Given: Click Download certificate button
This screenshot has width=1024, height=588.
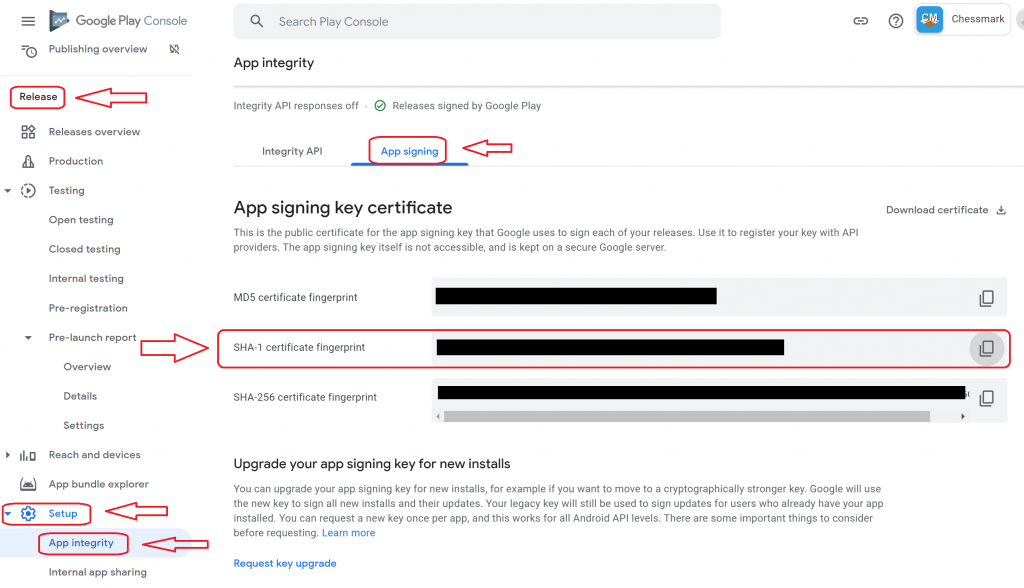Looking at the screenshot, I should pos(946,210).
